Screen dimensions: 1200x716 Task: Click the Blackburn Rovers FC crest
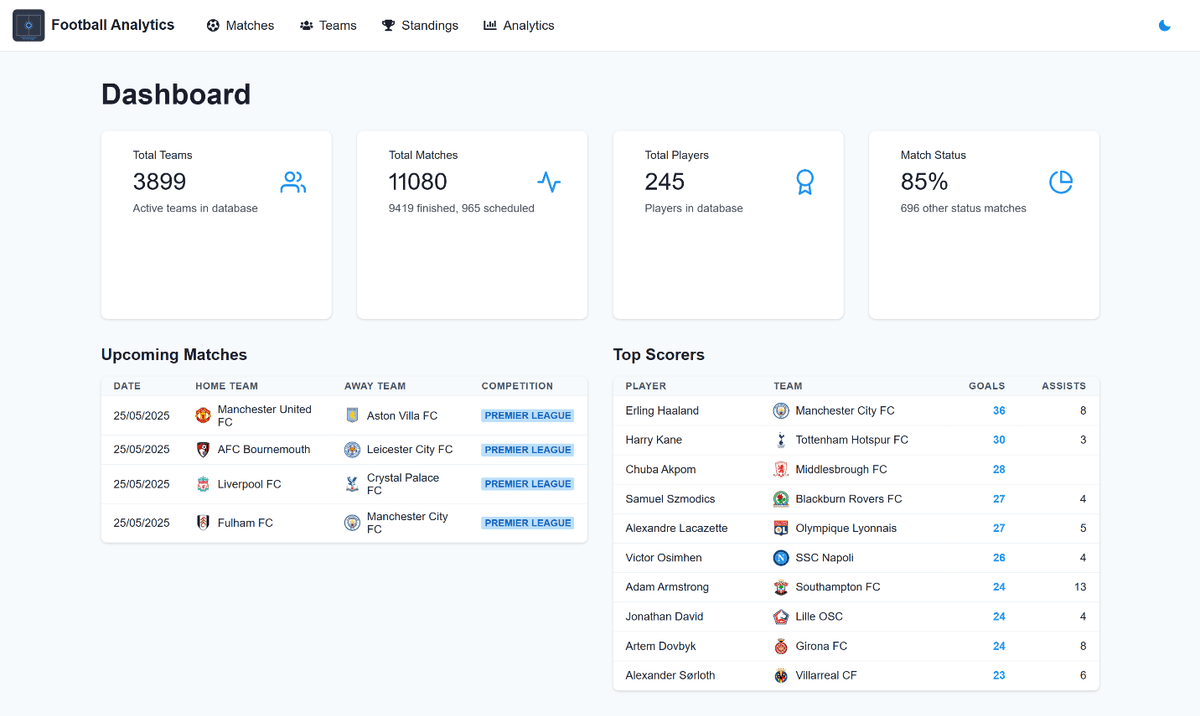(781, 499)
